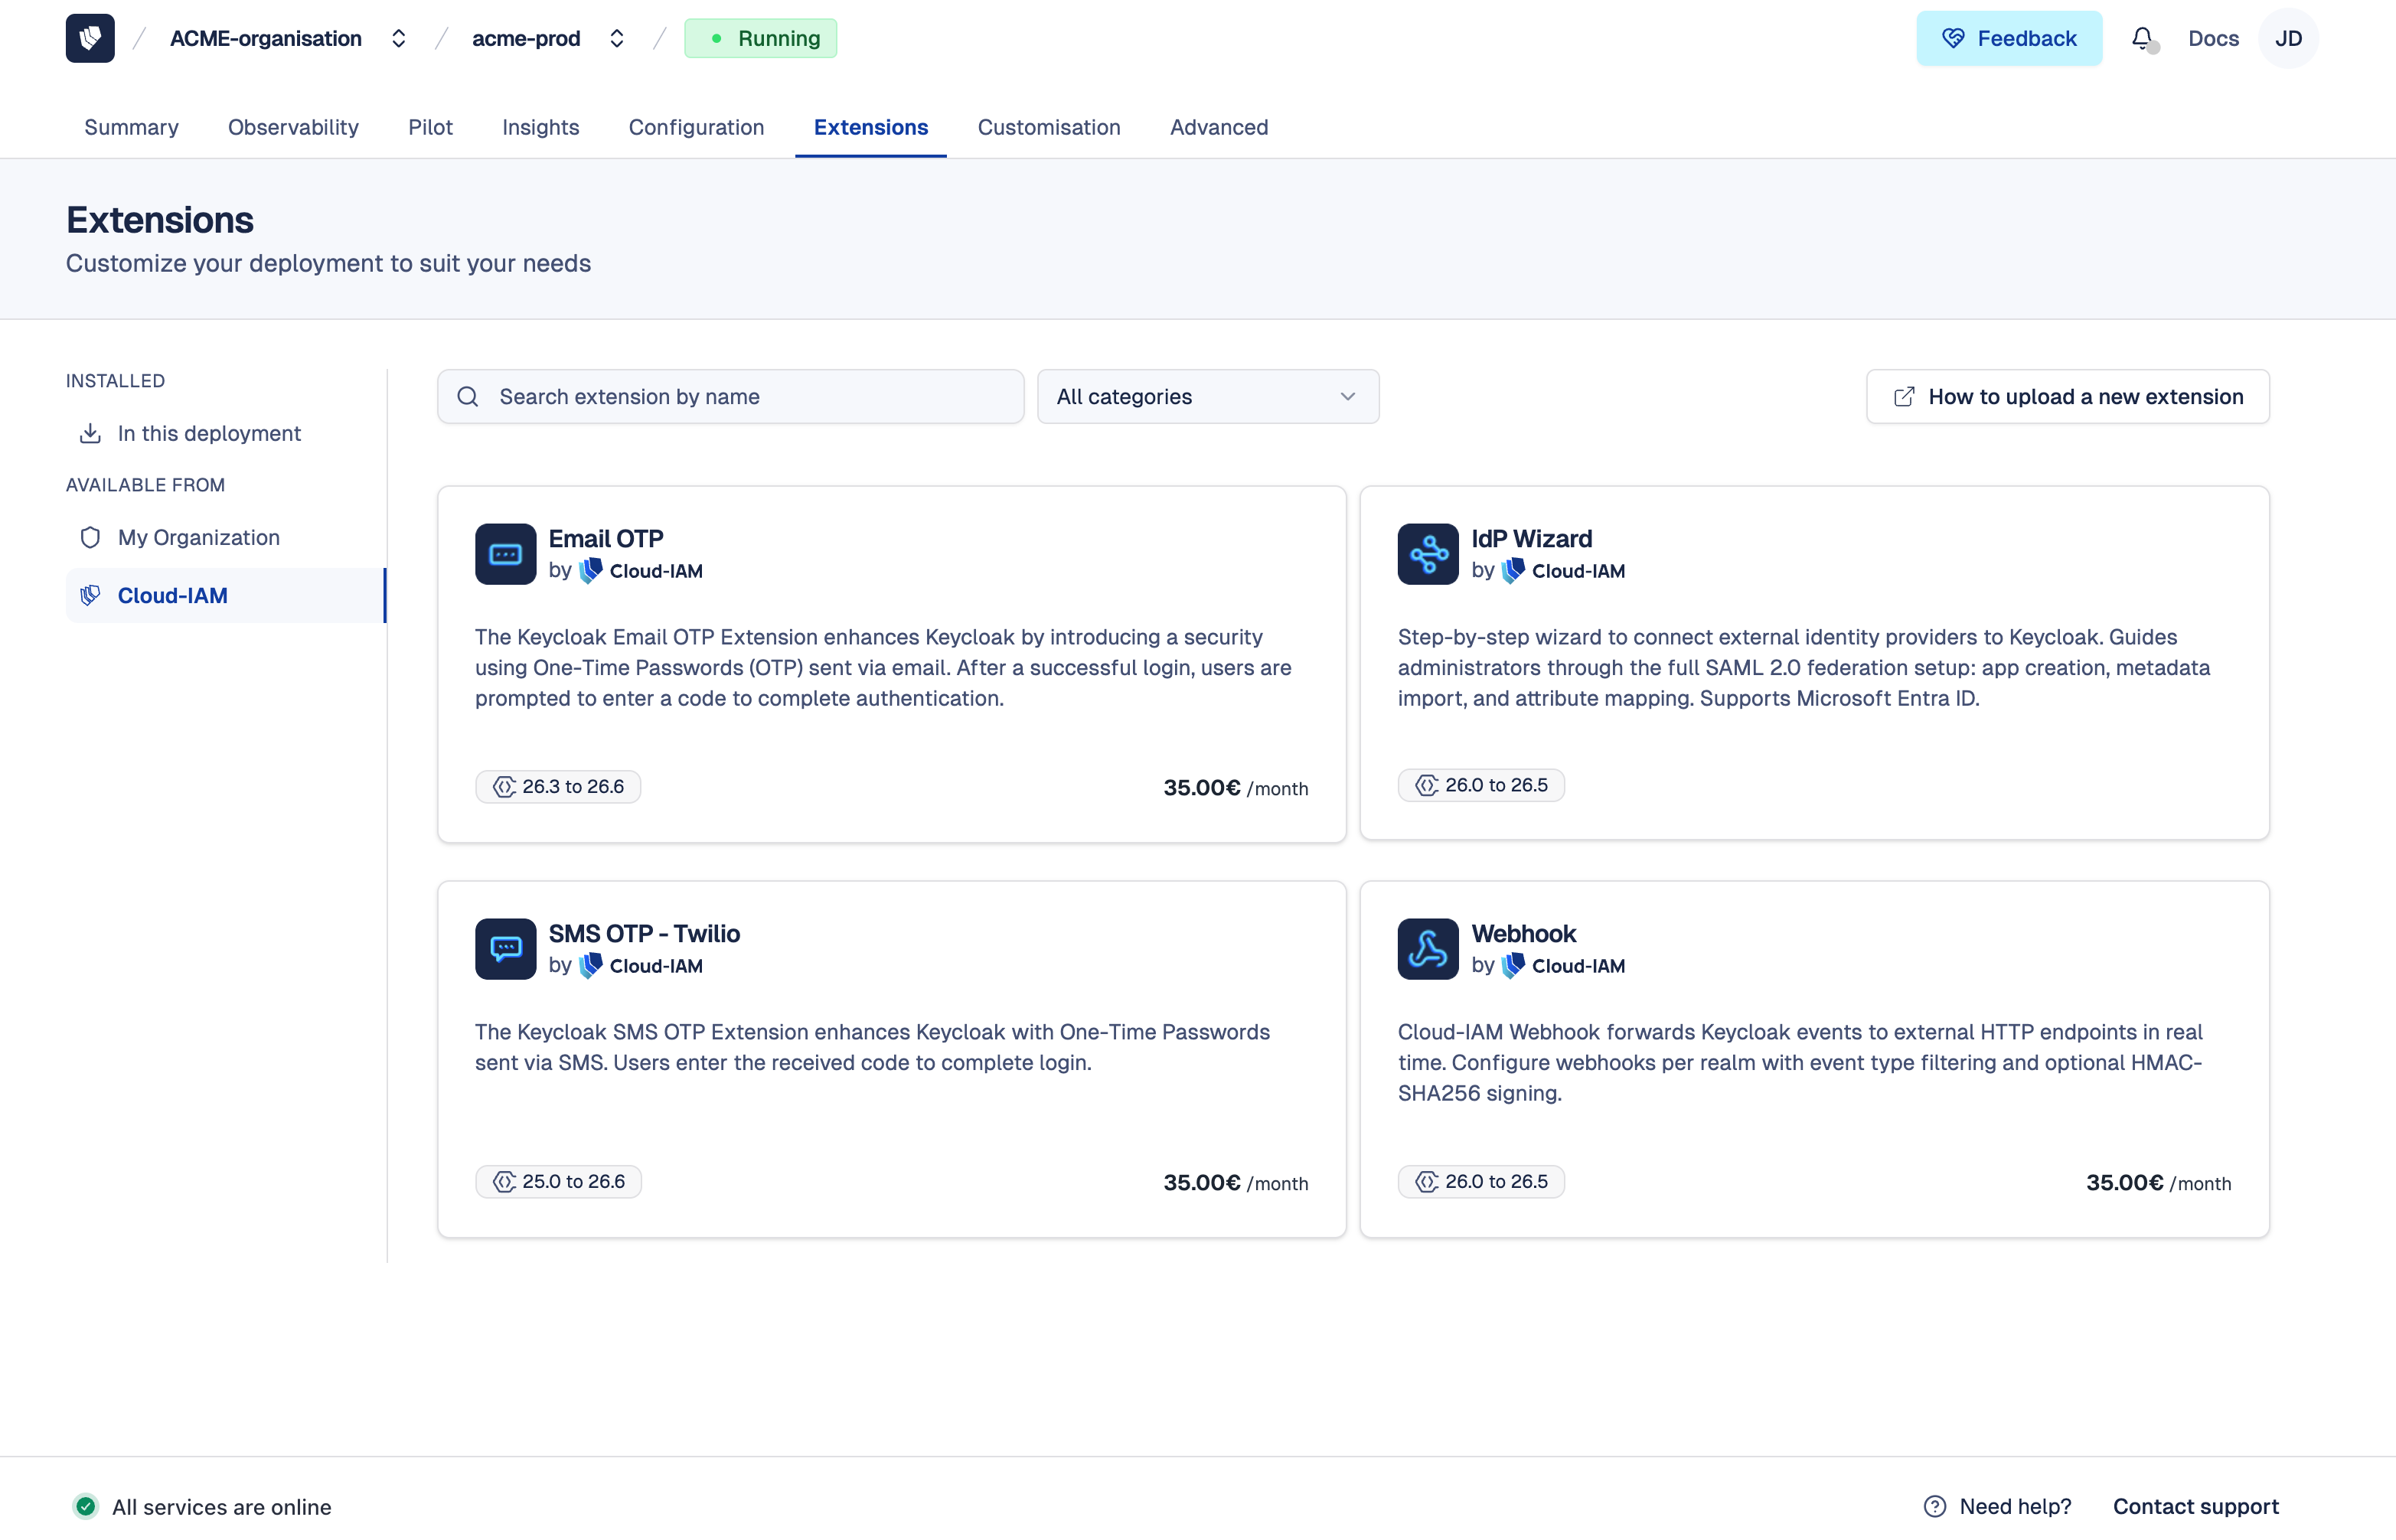Click the external link icon on upload button
2396x1540 pixels.
pos(1904,397)
